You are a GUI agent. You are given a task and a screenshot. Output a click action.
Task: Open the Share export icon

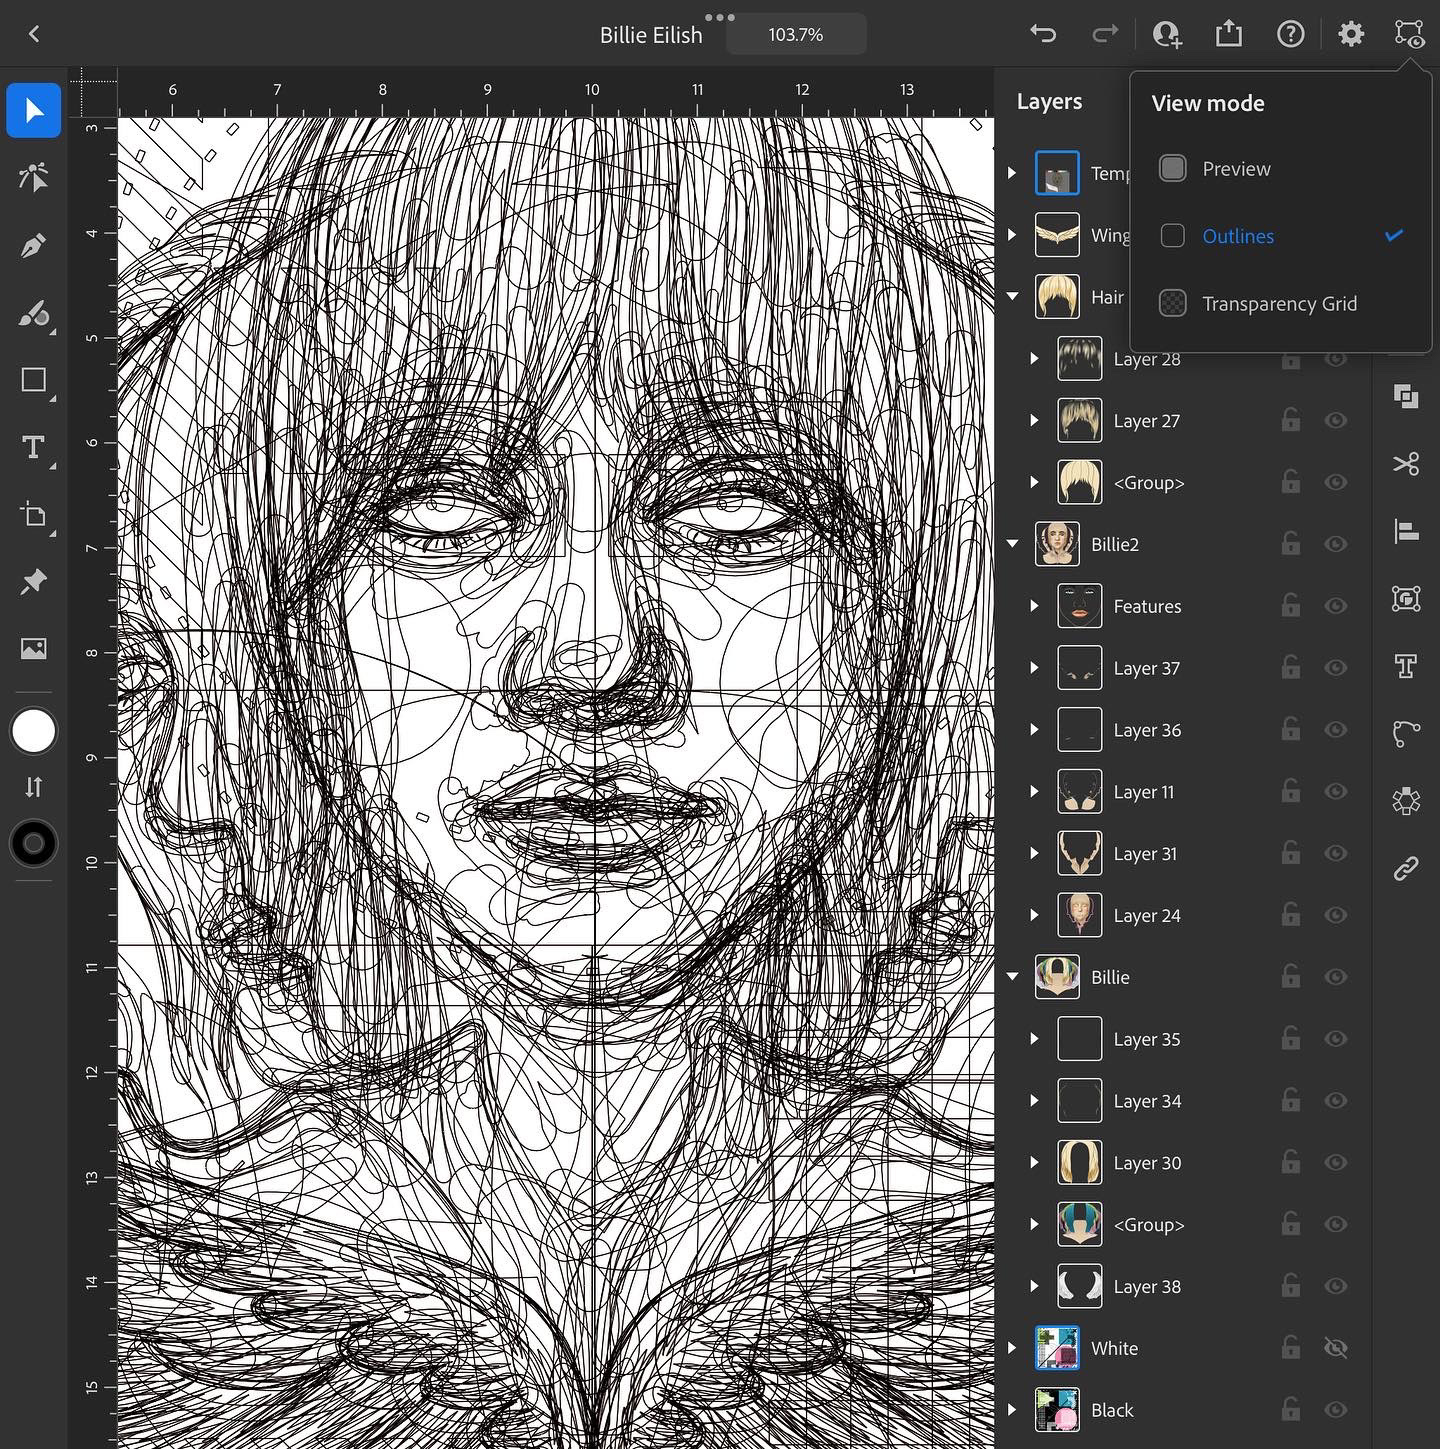coord(1228,34)
